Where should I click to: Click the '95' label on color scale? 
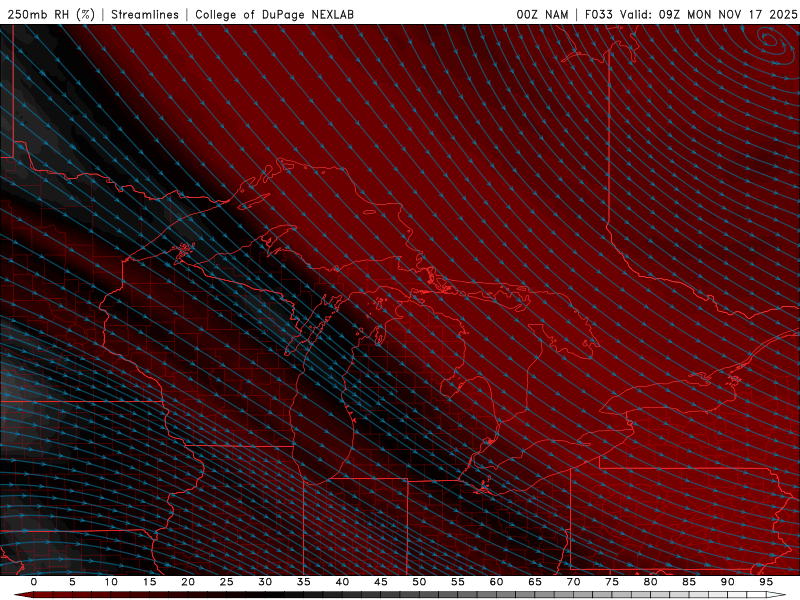[766, 582]
